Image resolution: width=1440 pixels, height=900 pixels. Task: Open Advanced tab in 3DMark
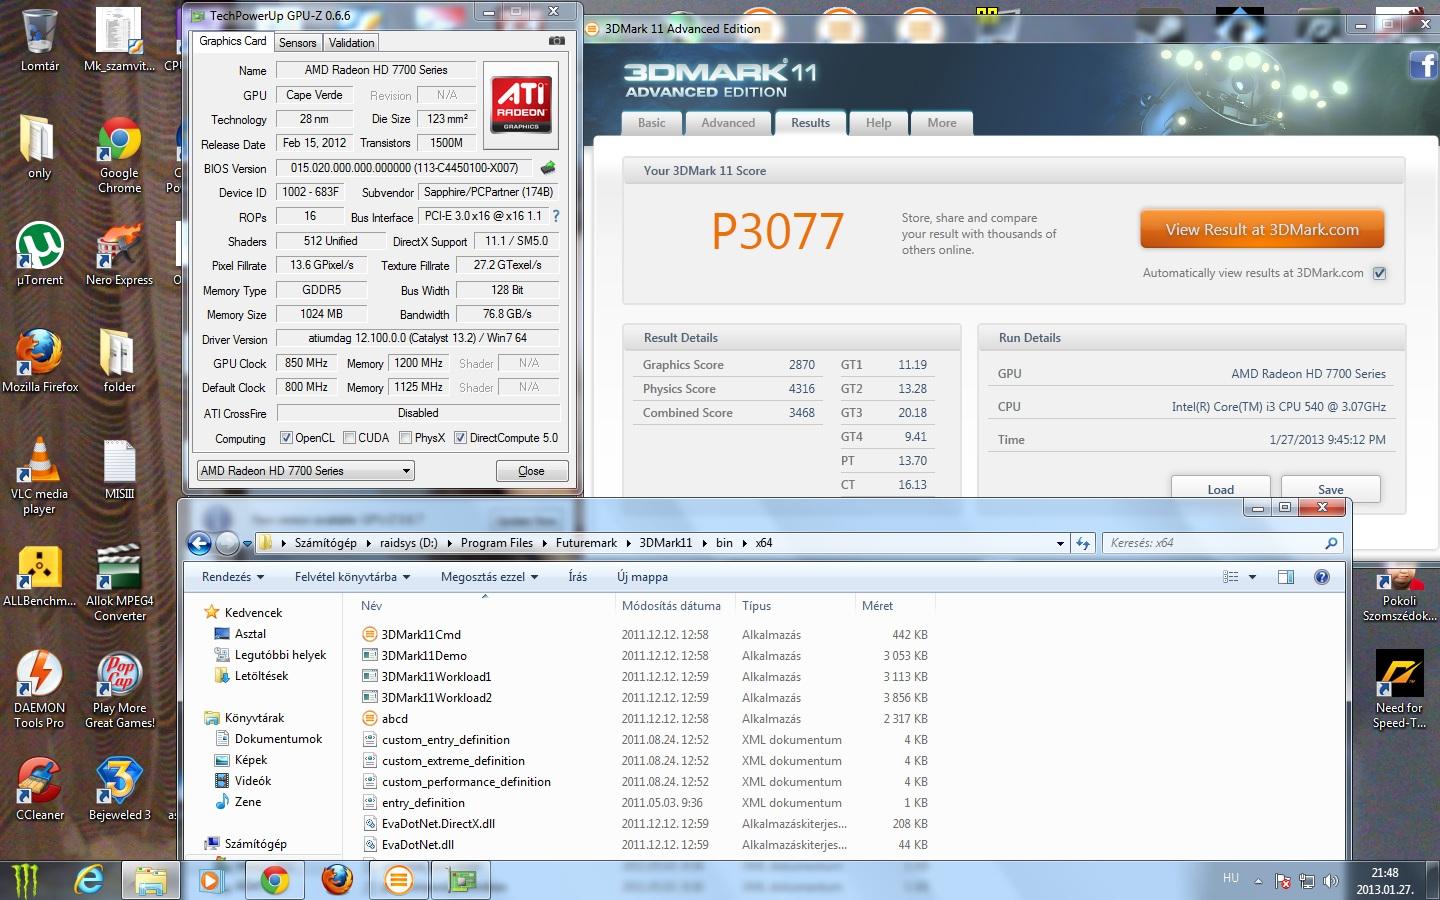pyautogui.click(x=728, y=123)
